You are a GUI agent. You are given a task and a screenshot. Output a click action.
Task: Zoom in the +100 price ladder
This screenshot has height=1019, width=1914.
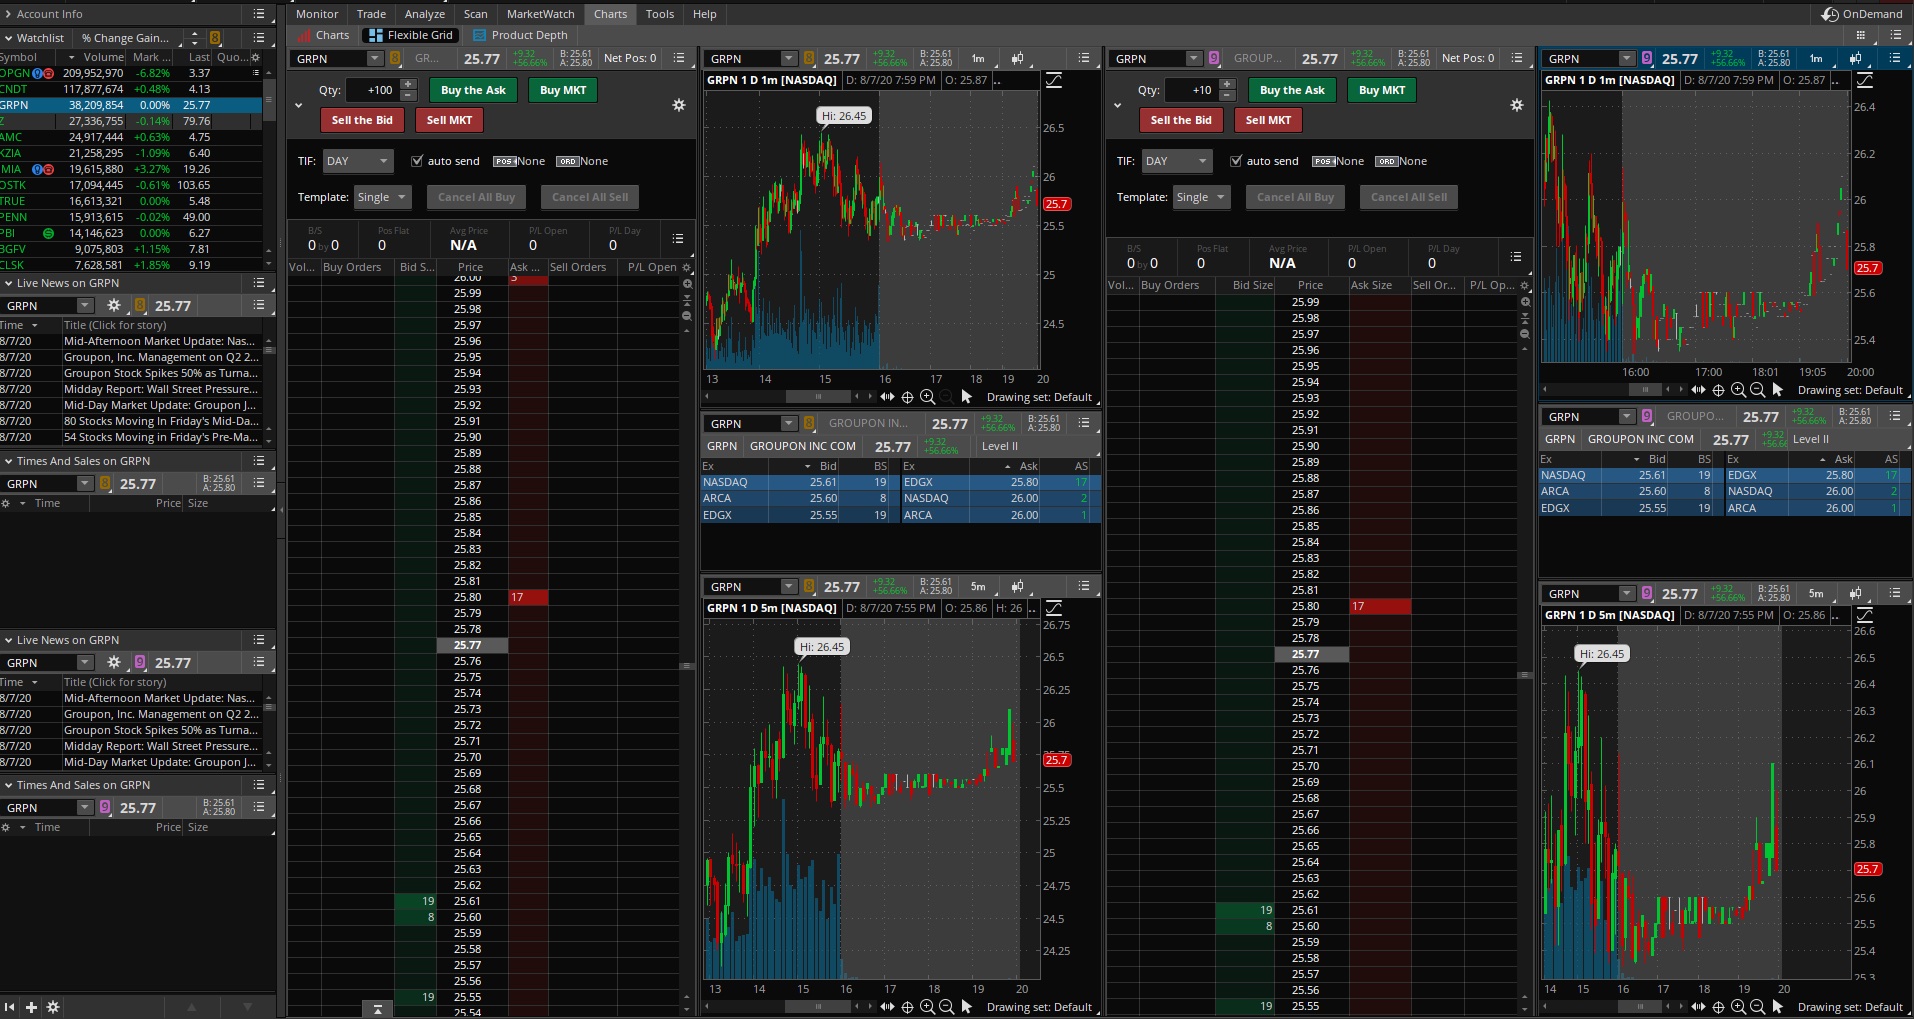pos(687,284)
